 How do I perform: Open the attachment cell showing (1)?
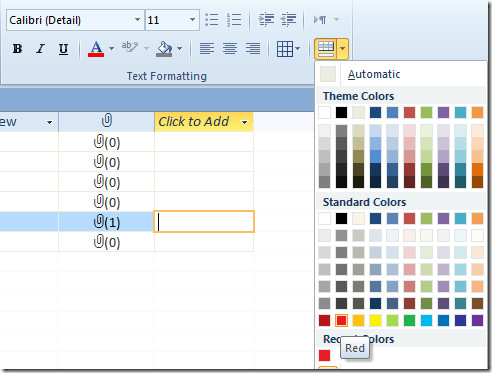[x=106, y=222]
